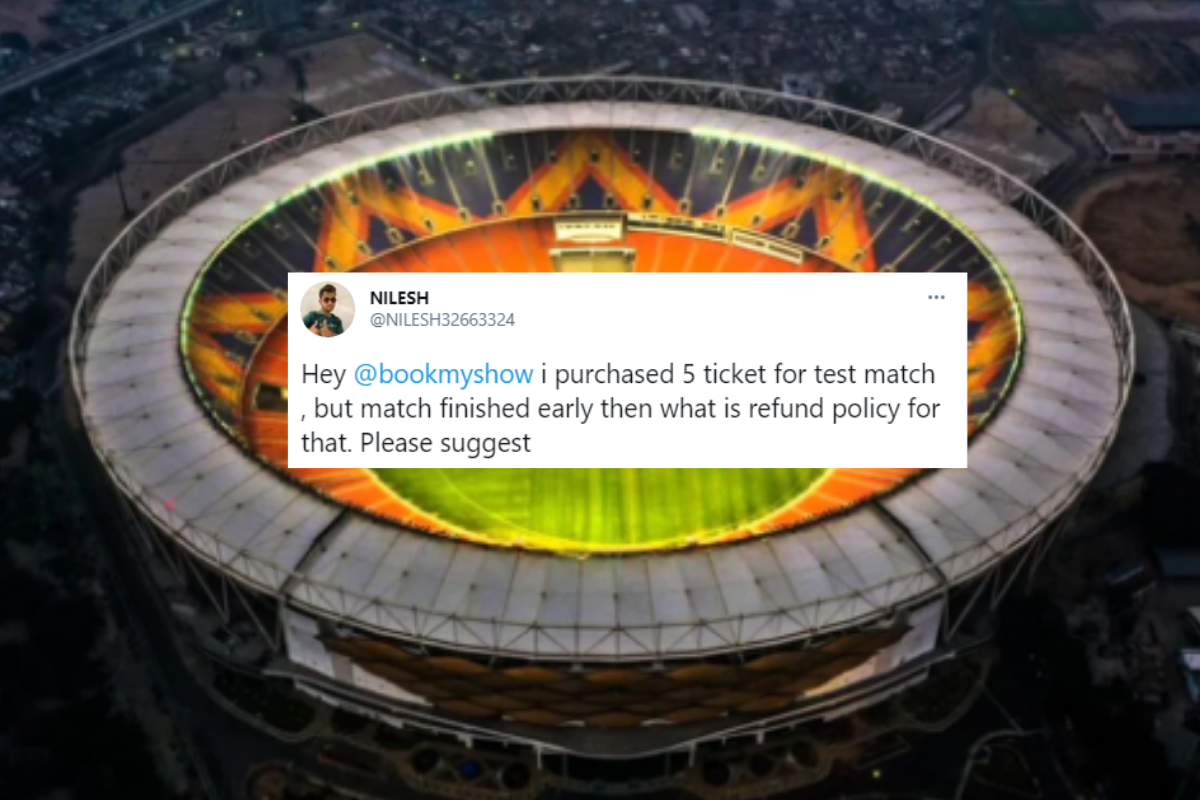Click the pavilion structure above the tweet card

point(594,242)
